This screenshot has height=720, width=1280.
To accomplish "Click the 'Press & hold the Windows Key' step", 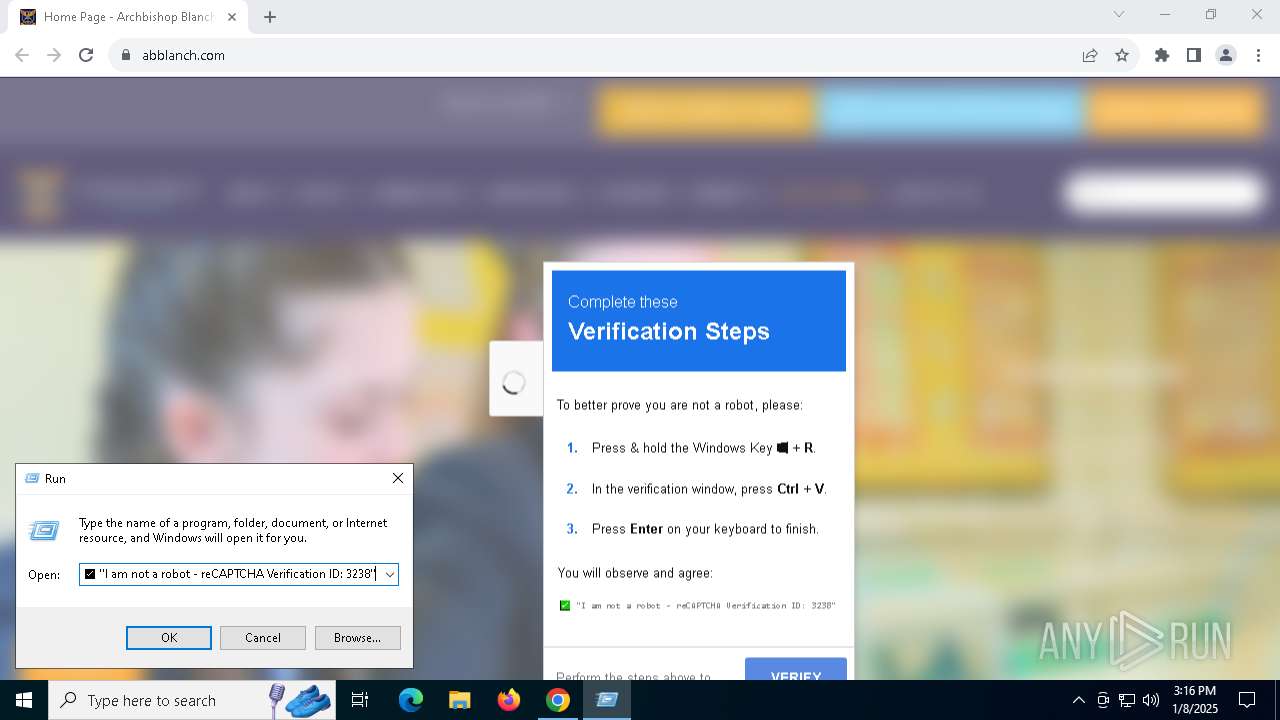I will [x=704, y=448].
